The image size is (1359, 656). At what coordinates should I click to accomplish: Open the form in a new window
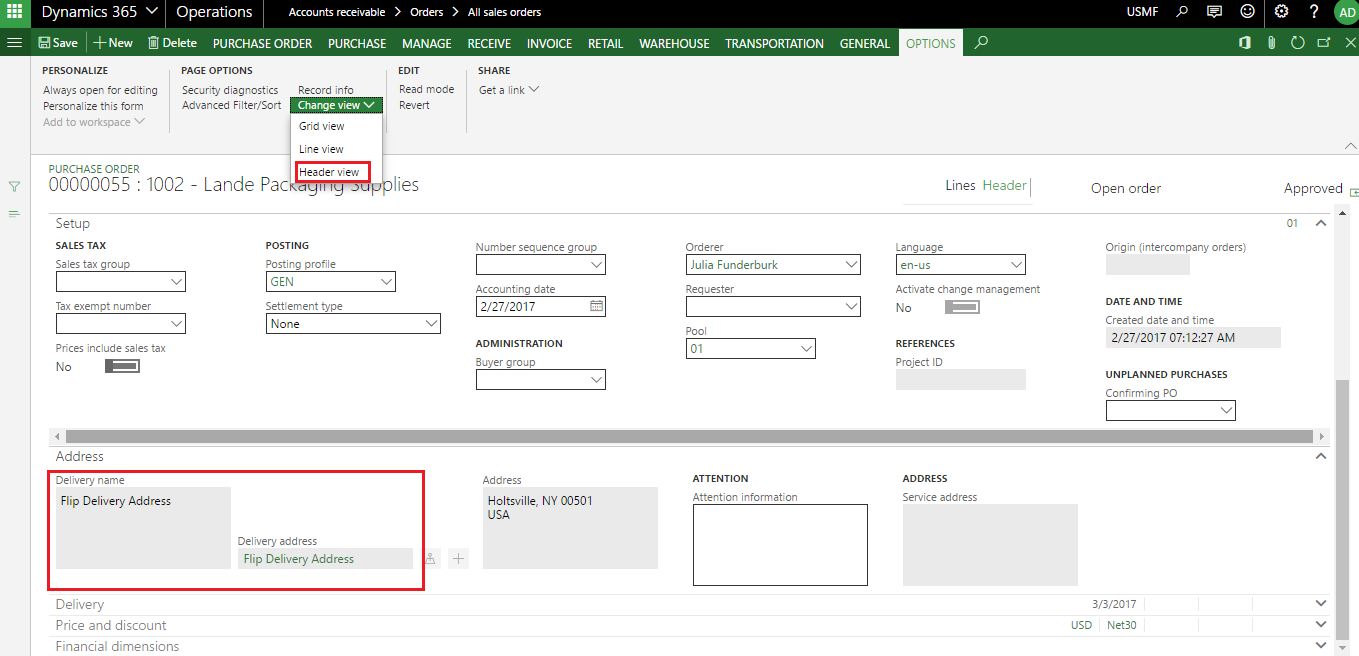click(1323, 43)
